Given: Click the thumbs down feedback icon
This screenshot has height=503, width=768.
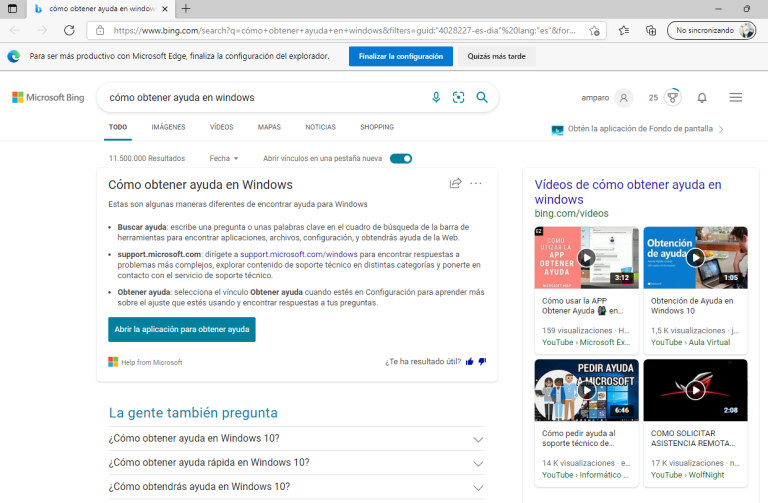Looking at the screenshot, I should [x=482, y=361].
